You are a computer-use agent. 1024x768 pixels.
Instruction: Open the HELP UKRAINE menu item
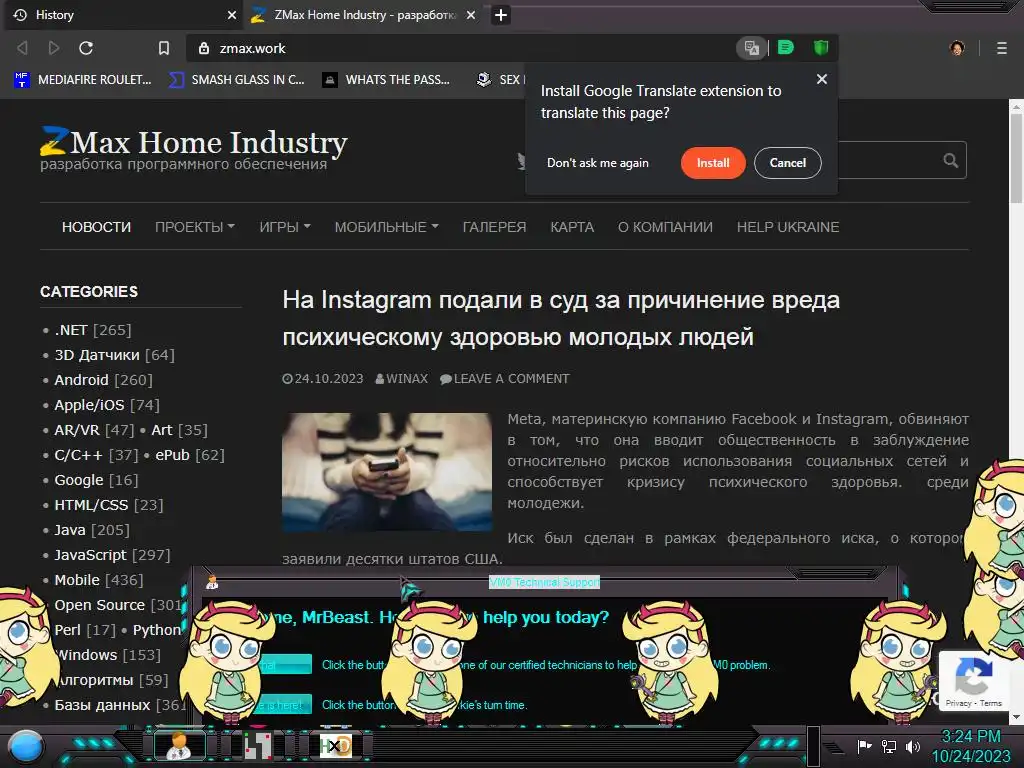788,227
